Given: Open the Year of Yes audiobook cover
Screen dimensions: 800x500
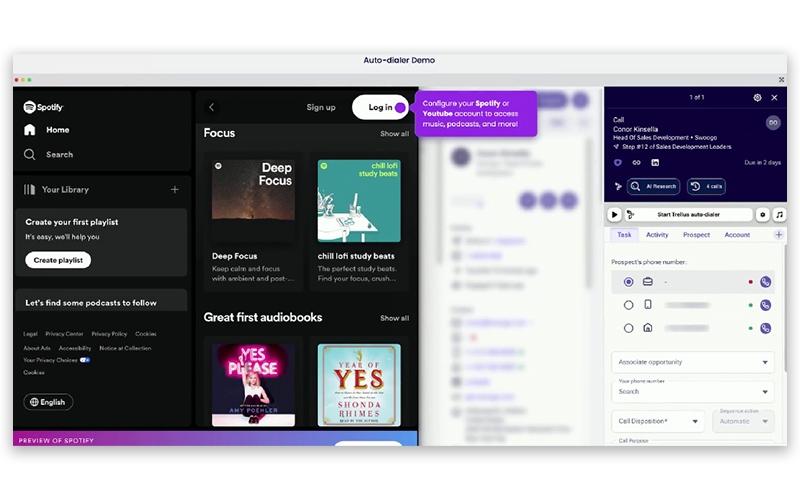Looking at the screenshot, I should pyautogui.click(x=359, y=385).
